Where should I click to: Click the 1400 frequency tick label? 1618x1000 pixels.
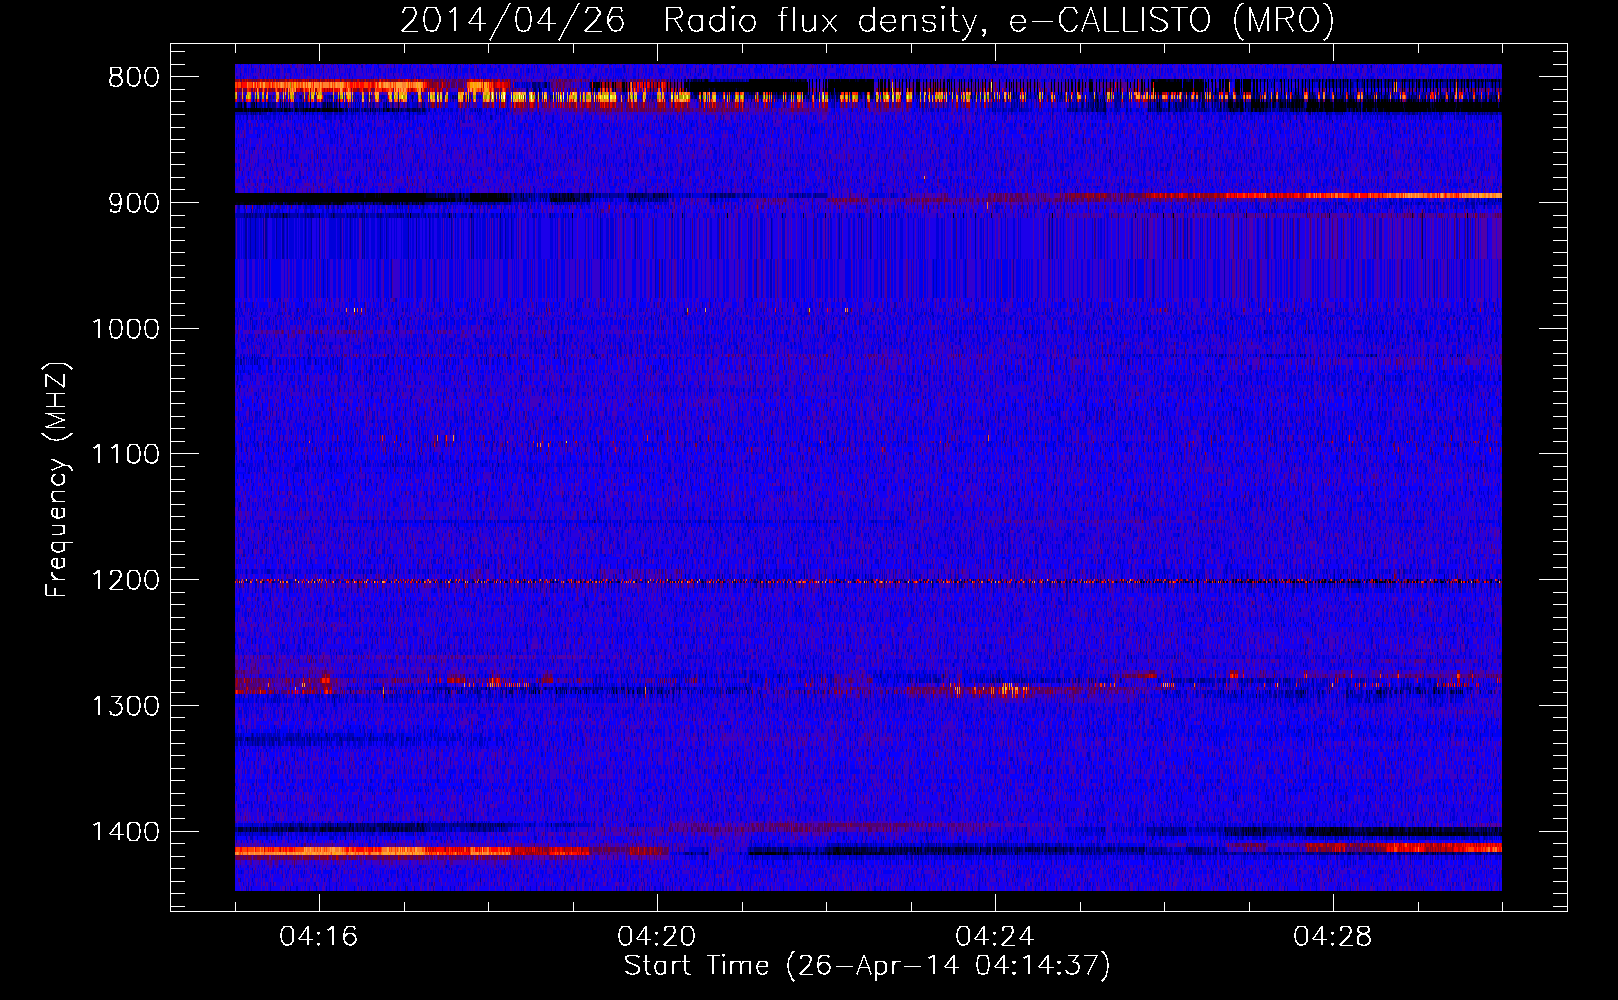point(126,832)
